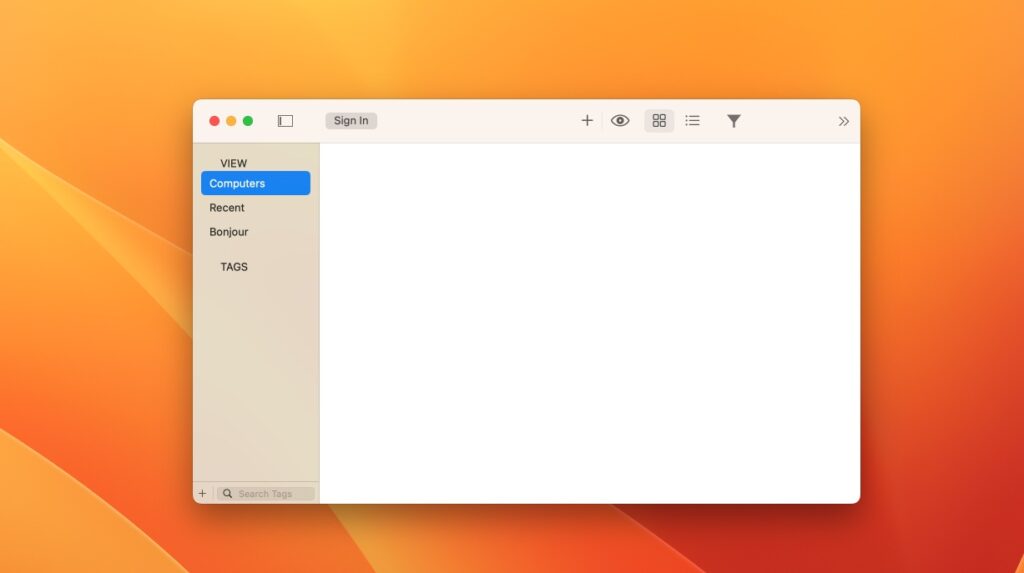
Task: Add a new tag with bottom plus
Action: 202,494
